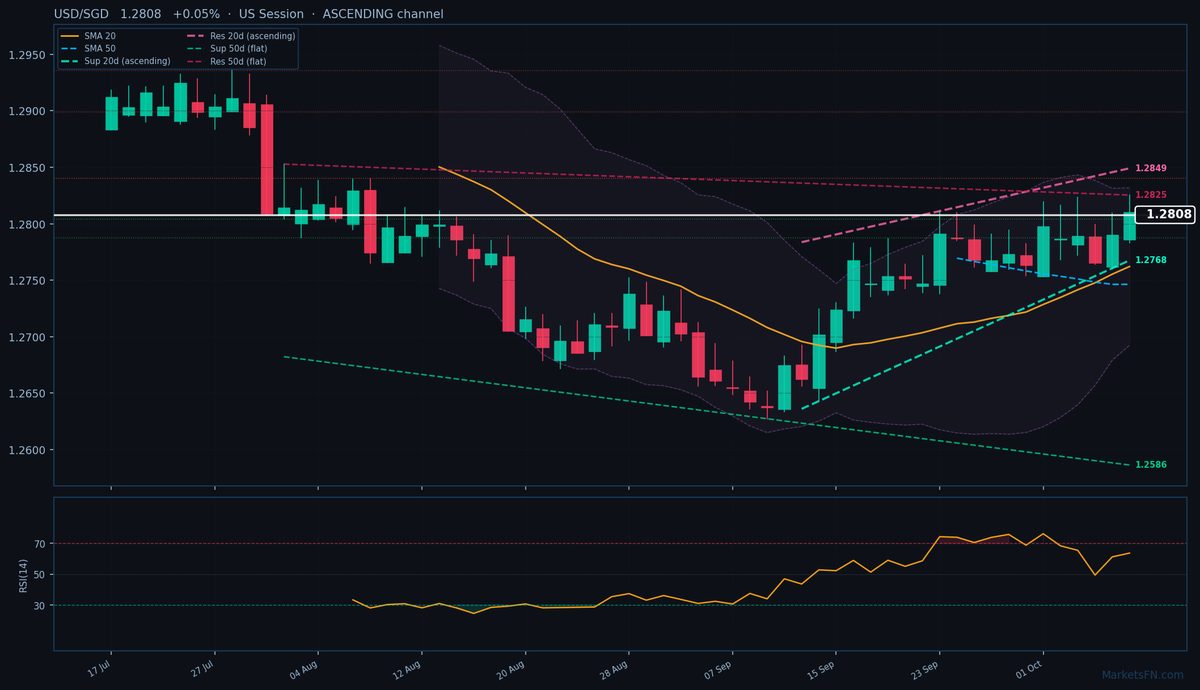
Task: Click the 20 Aug date label
Action: pyautogui.click(x=512, y=668)
